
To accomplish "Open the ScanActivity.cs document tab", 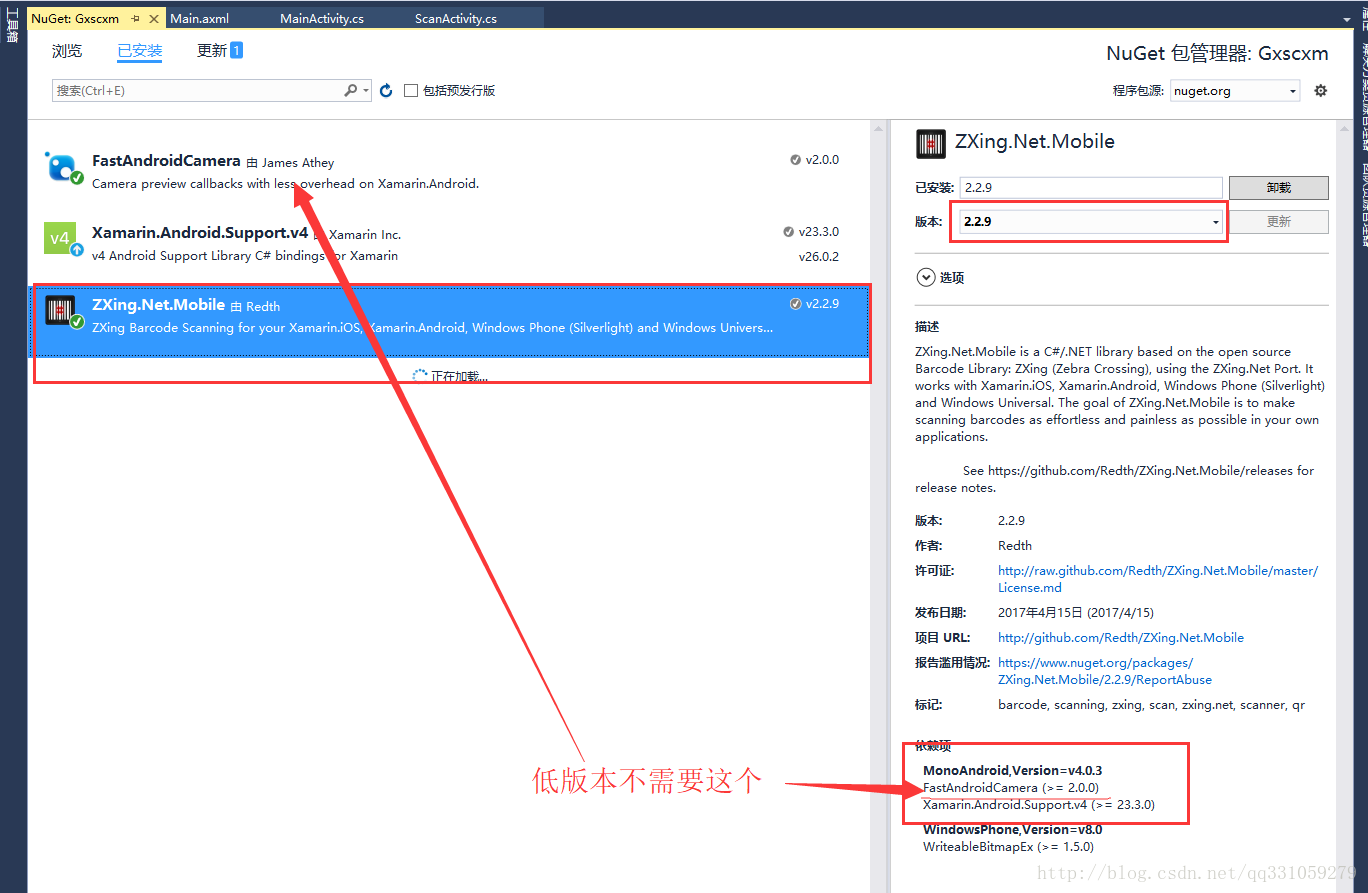I will pyautogui.click(x=456, y=19).
